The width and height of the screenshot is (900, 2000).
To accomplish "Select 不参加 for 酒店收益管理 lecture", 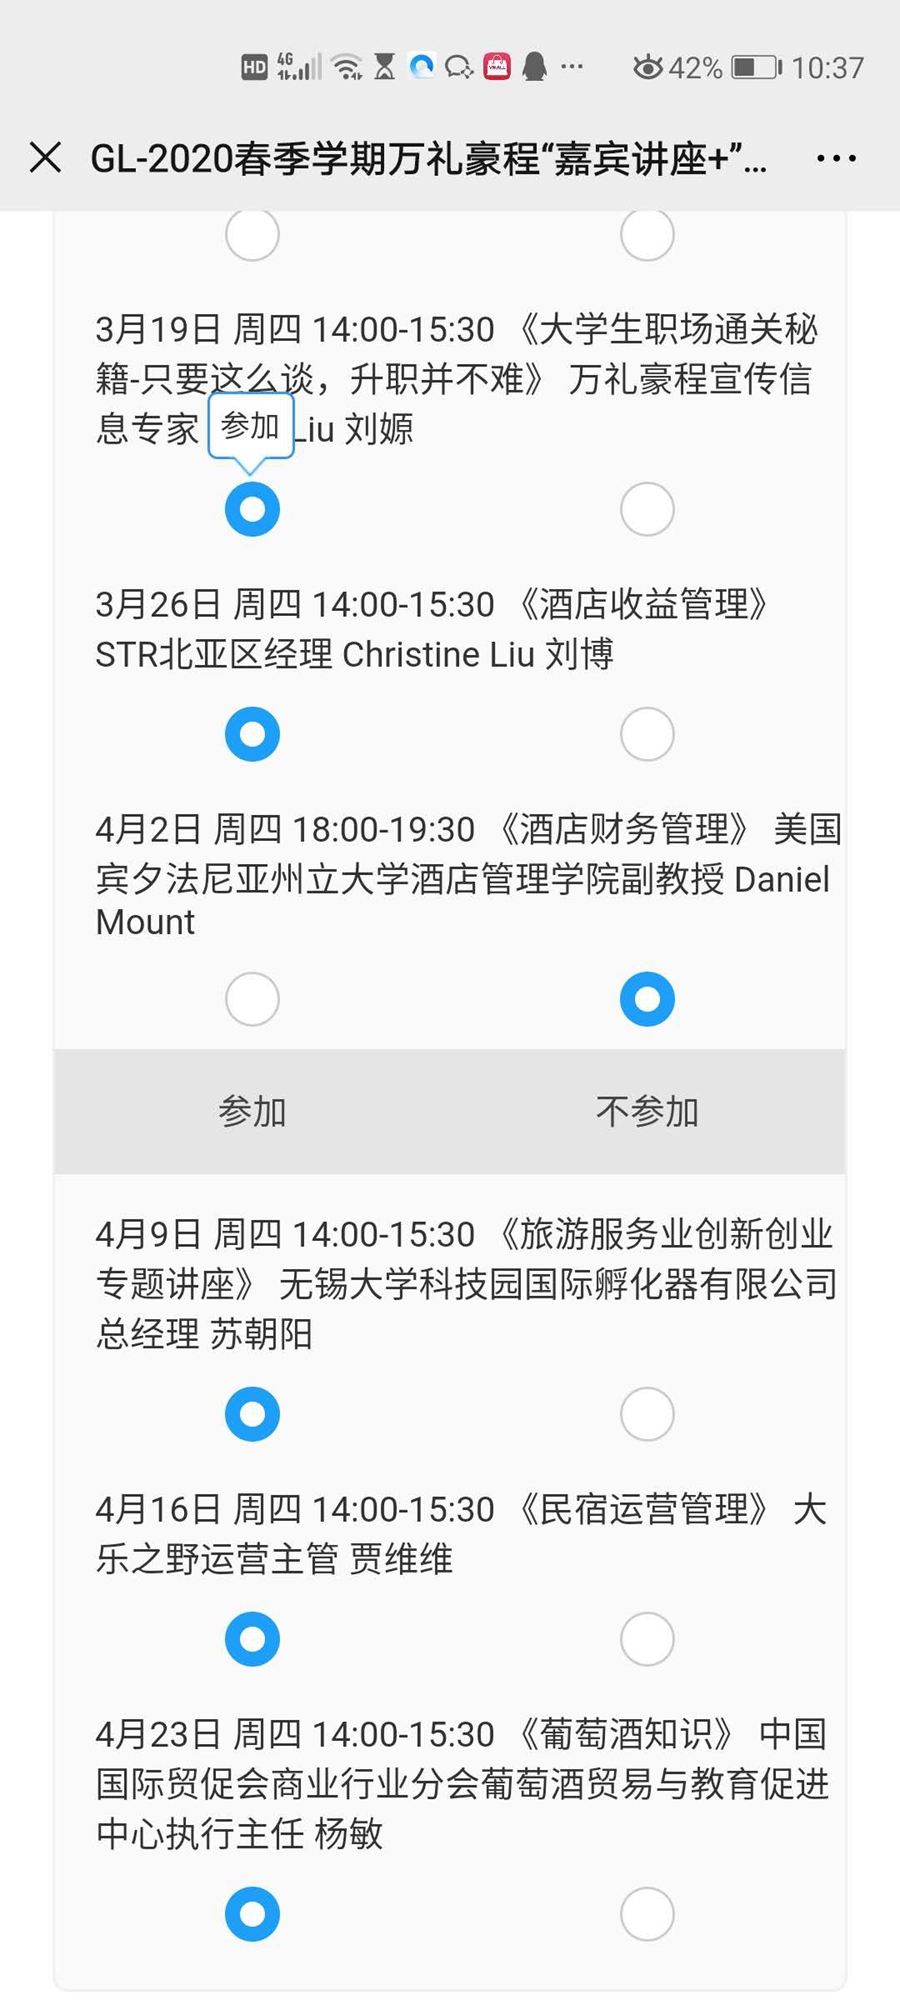I will (647, 734).
